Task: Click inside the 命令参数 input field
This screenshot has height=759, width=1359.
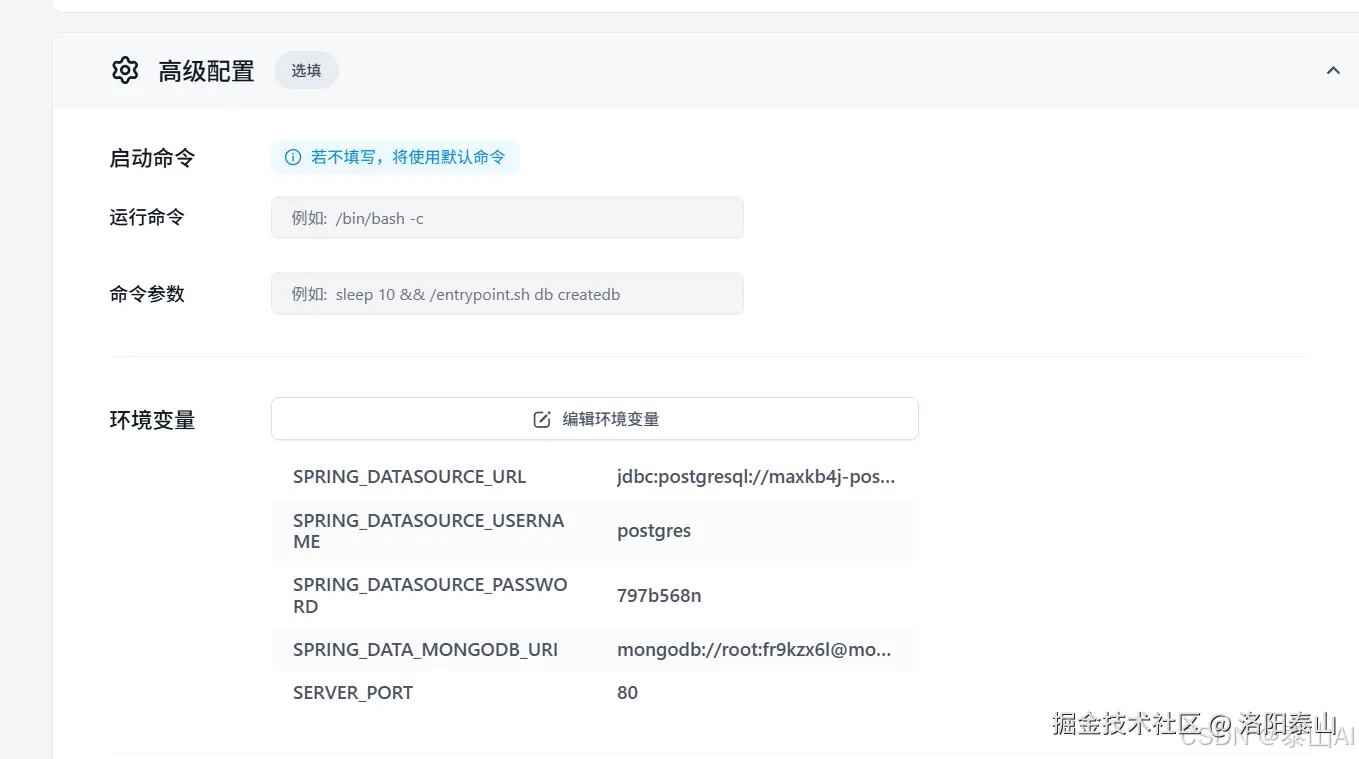Action: (506, 293)
